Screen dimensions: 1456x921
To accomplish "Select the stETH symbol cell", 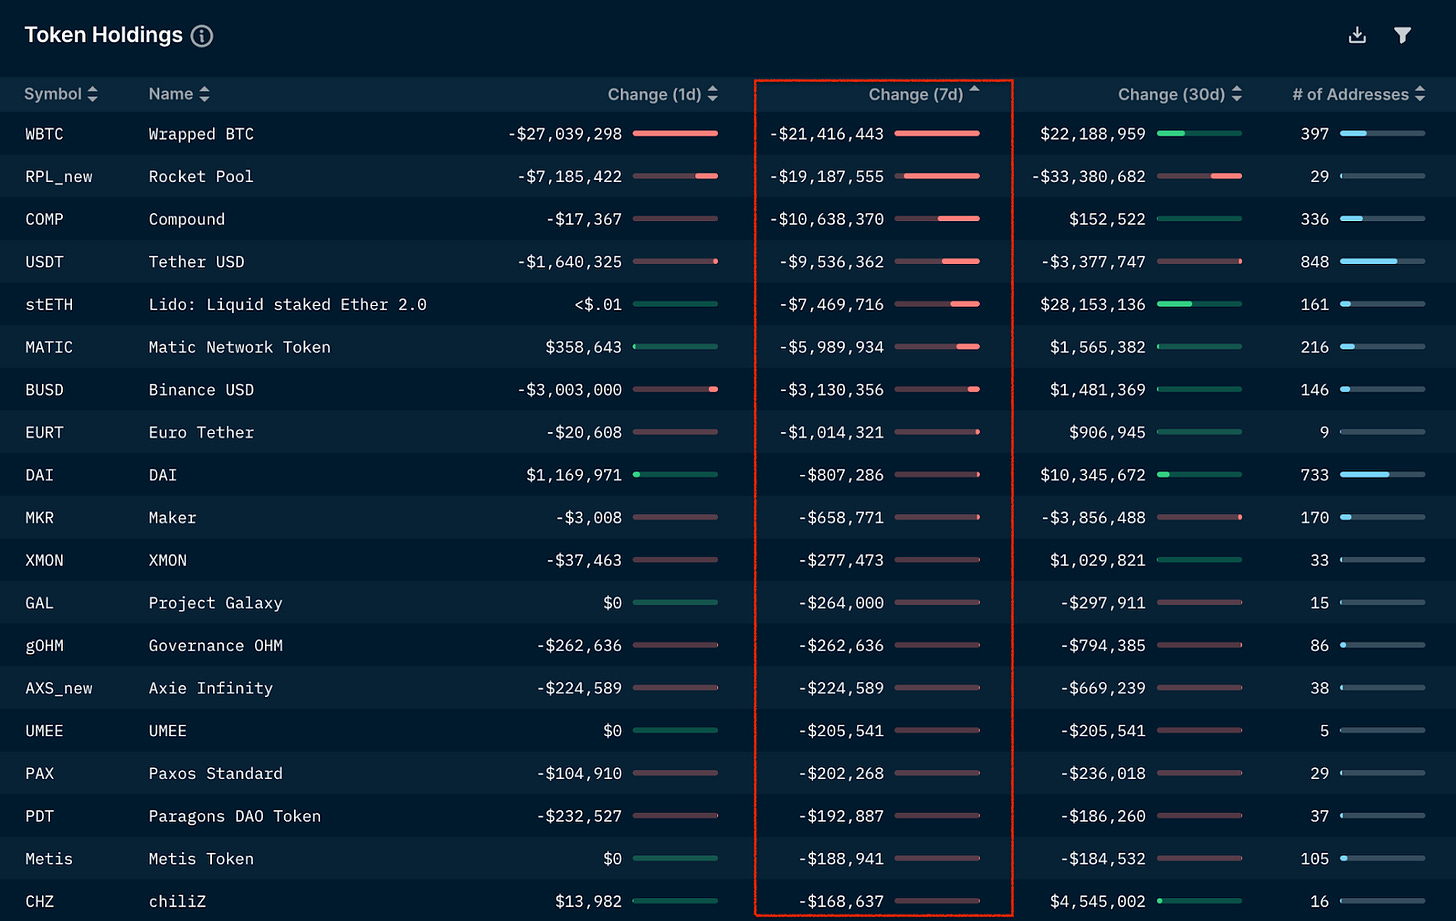I will coord(49,305).
